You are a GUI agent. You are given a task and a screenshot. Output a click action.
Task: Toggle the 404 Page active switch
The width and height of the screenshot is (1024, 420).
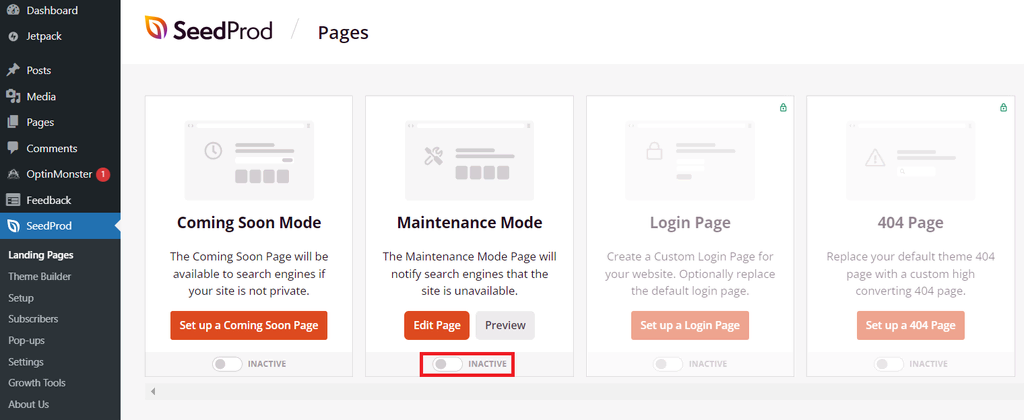[x=889, y=364]
